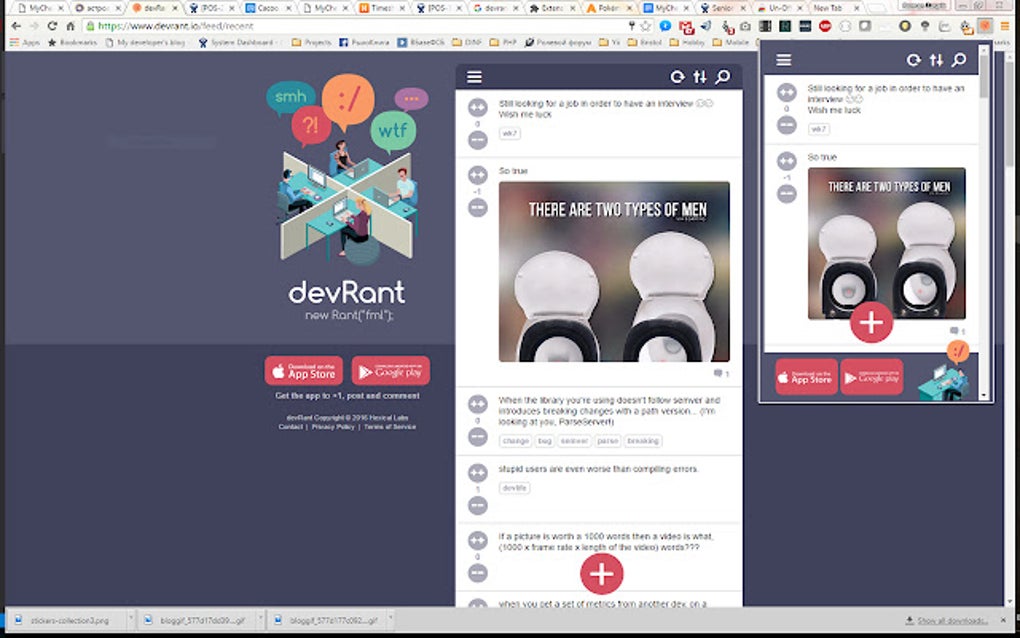Viewport: 1020px width, 638px height.
Task: Click the Google Play download badge
Action: point(390,371)
